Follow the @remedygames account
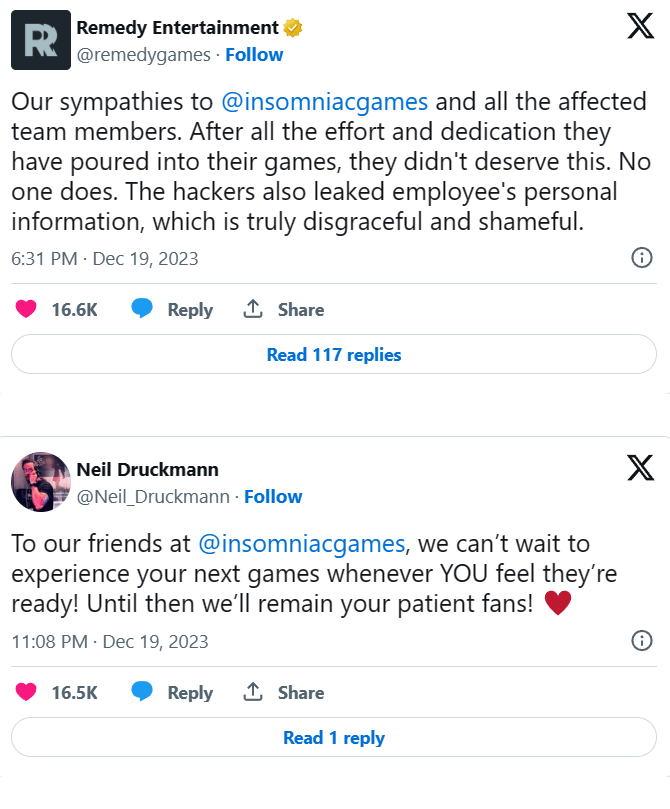Screen dimensions: 670x809 pos(254,55)
